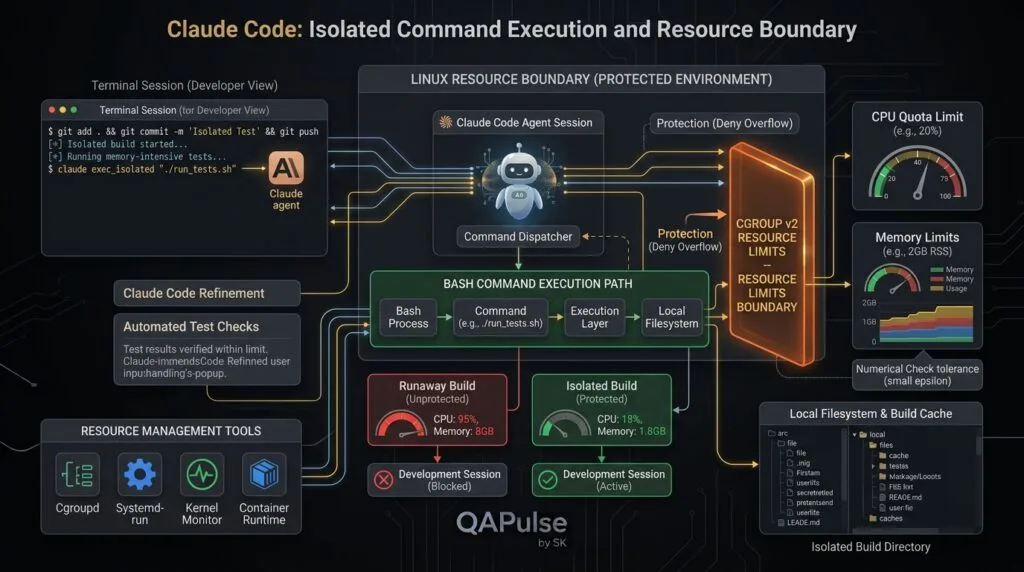
Task: Select the FßS.fixt file row
Action: 895,486
